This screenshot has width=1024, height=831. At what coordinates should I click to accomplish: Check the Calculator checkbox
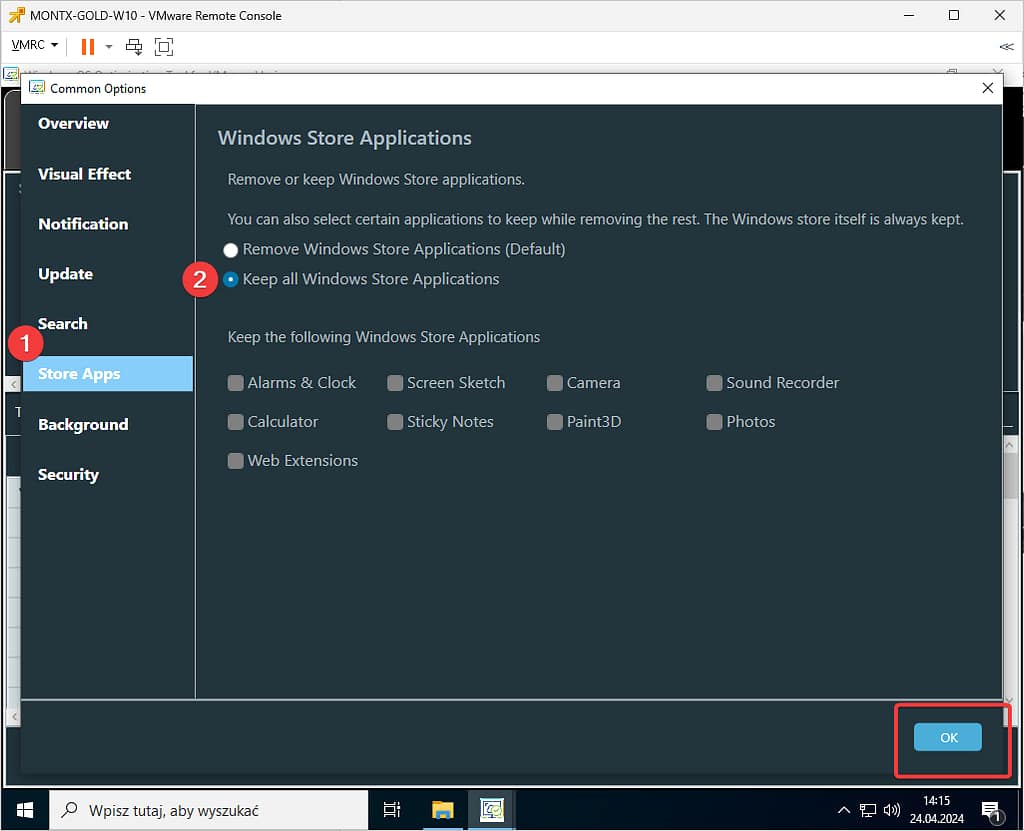[236, 422]
